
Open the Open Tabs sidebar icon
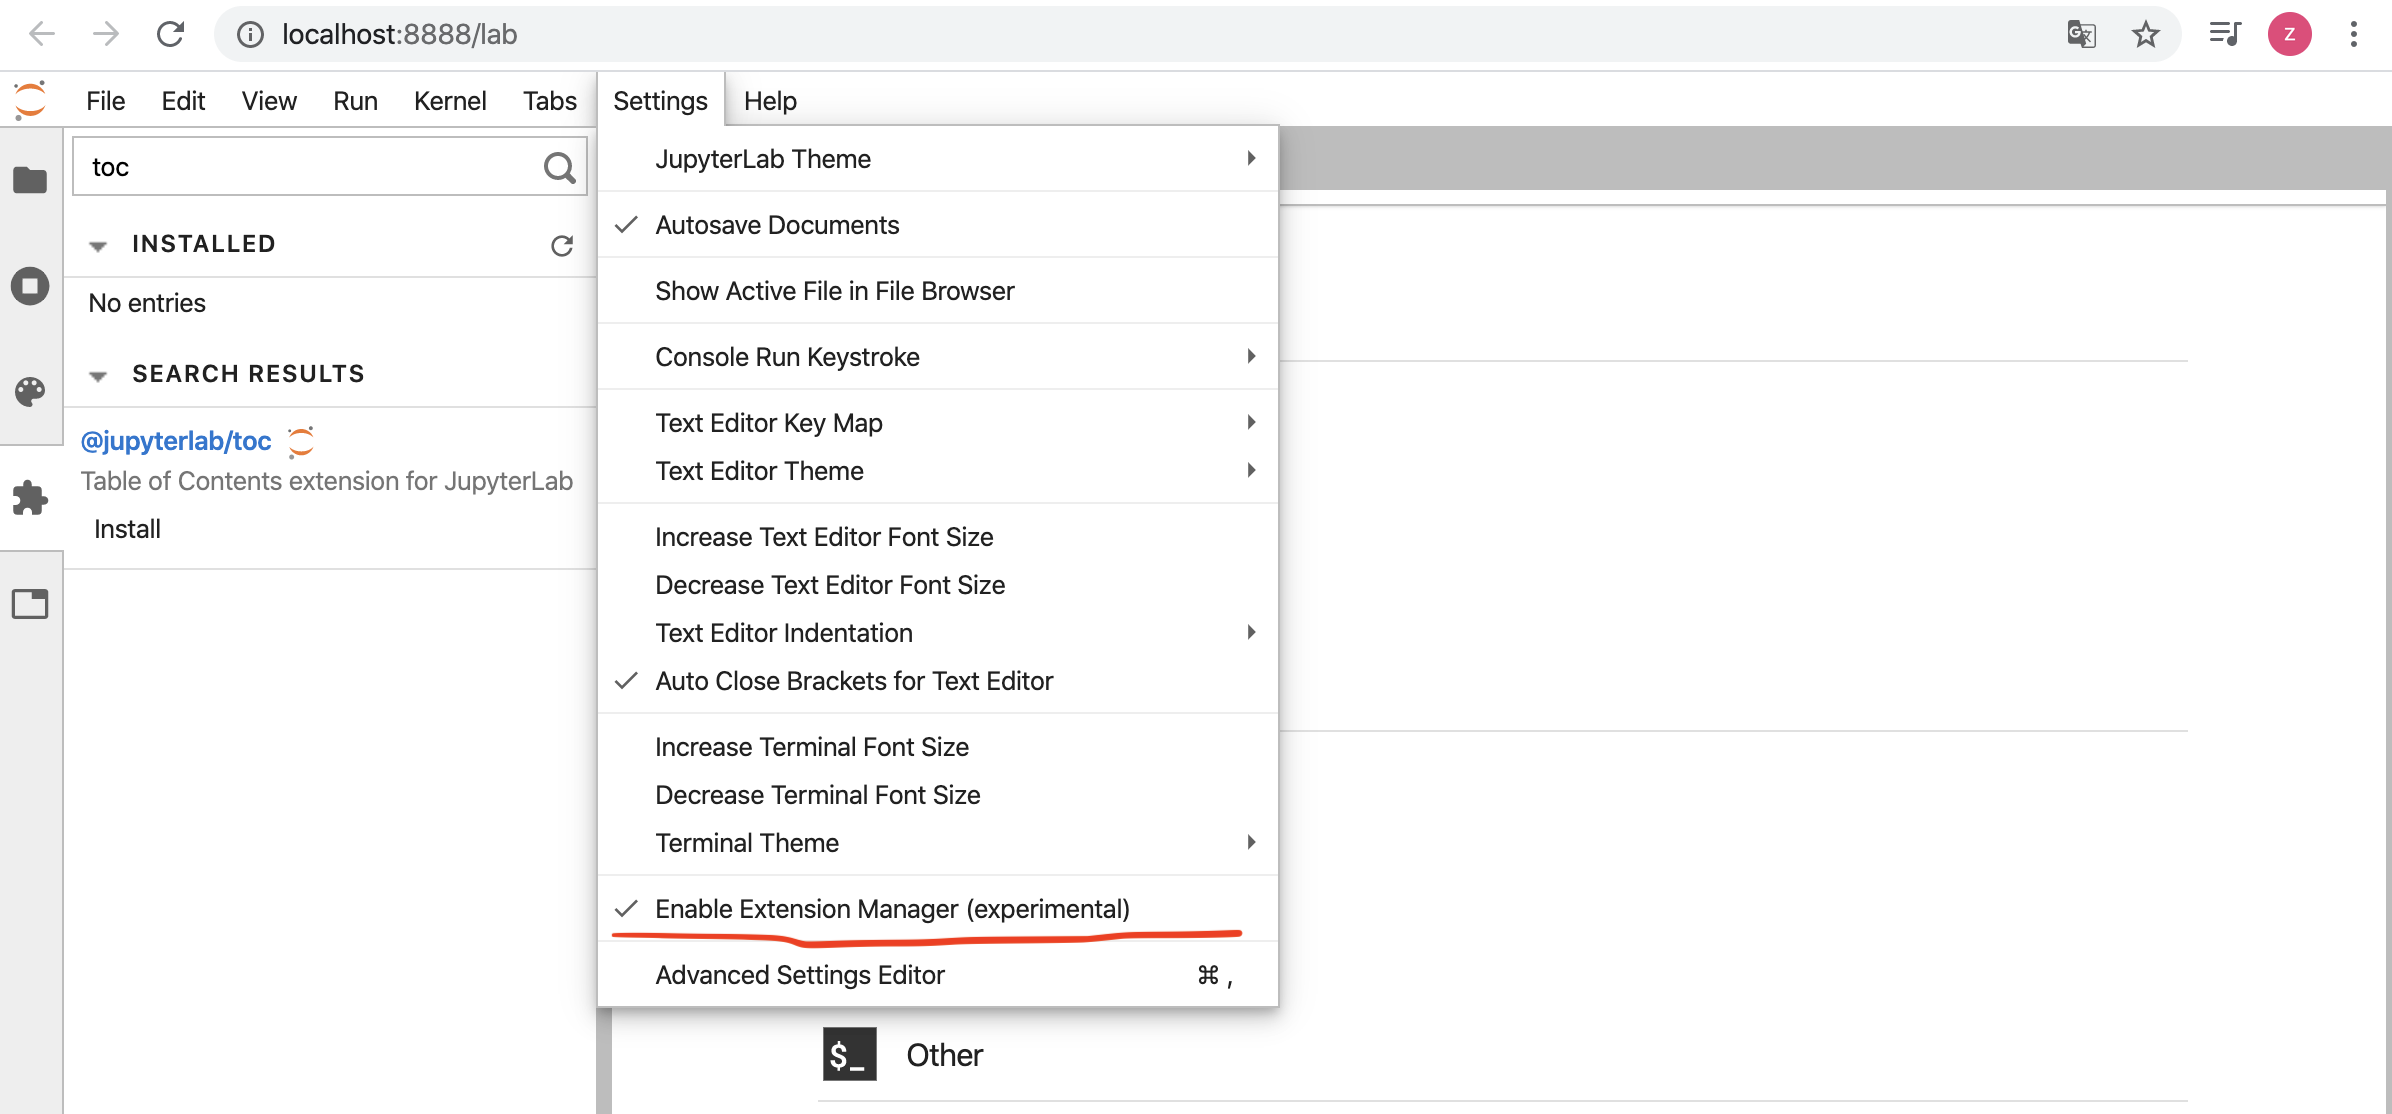click(x=30, y=604)
